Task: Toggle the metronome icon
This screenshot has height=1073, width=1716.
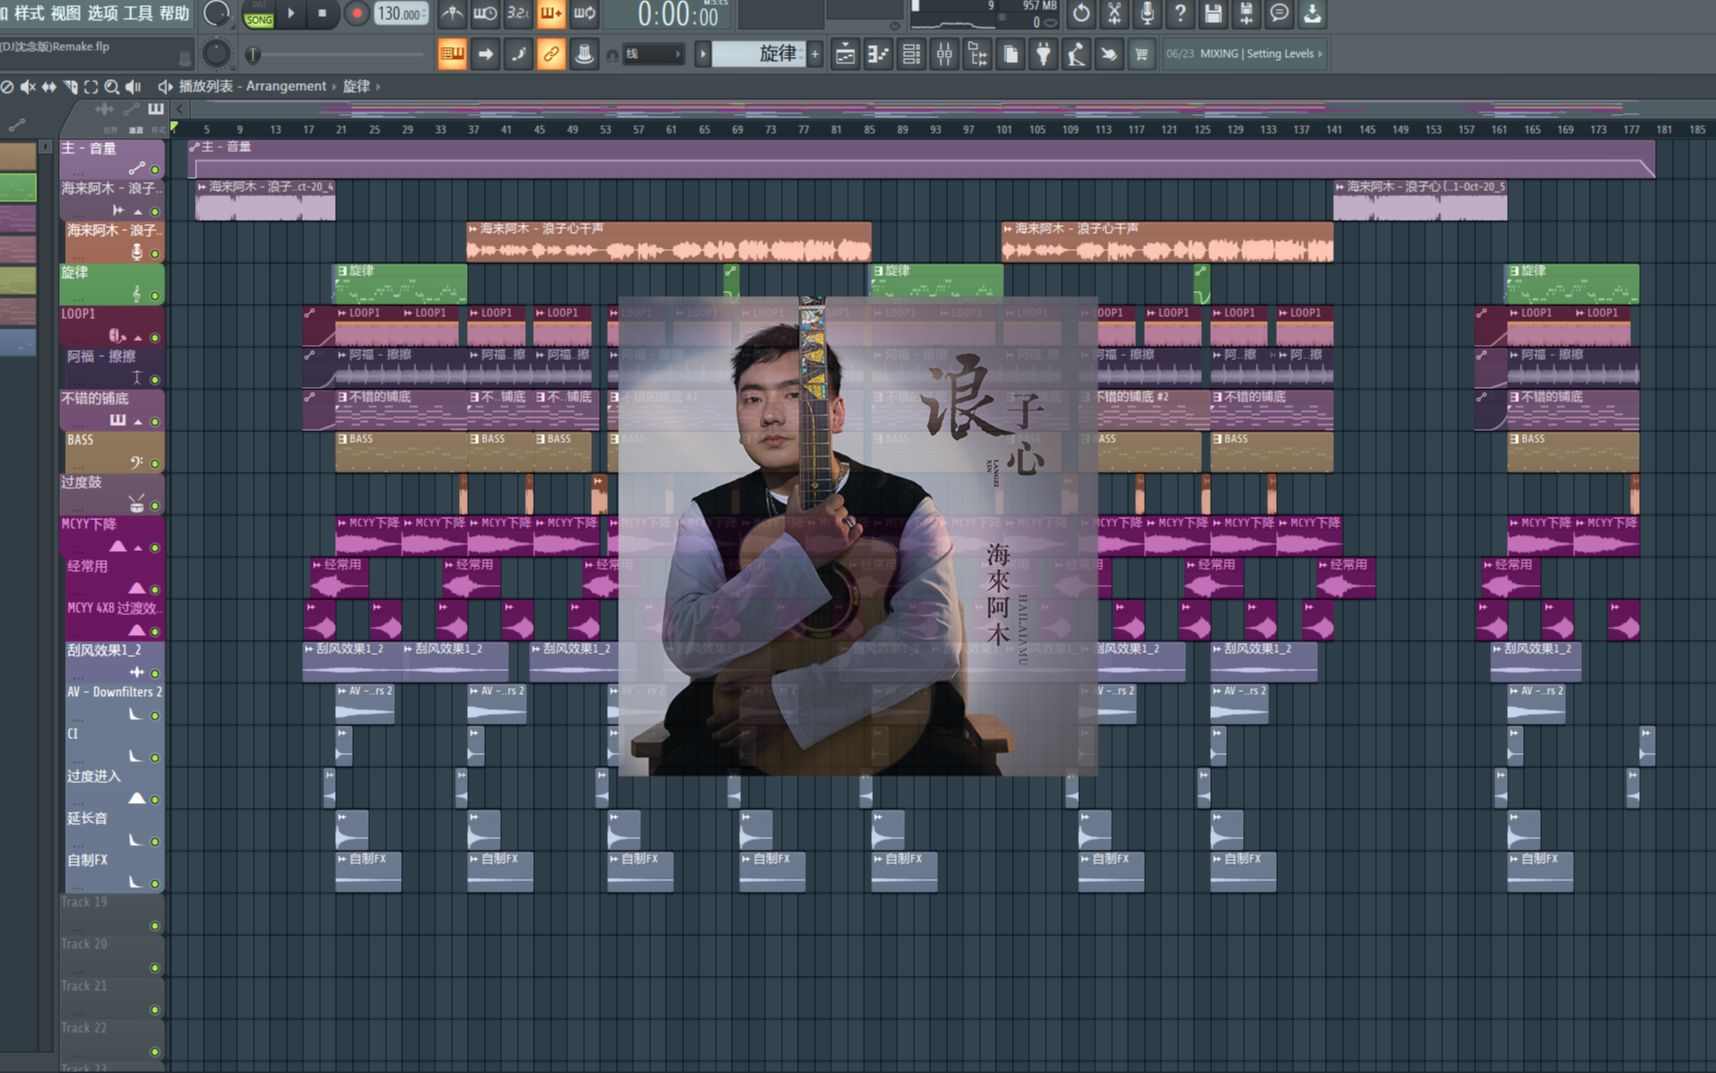Action: (452, 14)
